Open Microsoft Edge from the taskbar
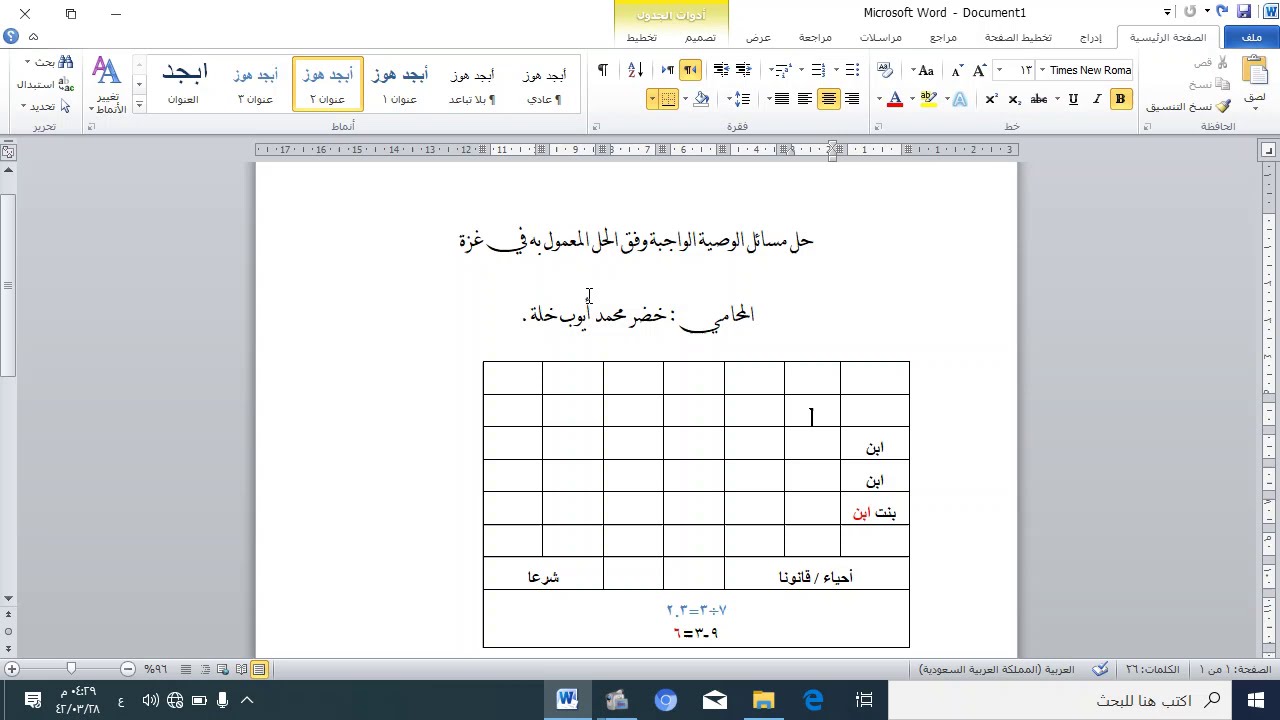 813,700
